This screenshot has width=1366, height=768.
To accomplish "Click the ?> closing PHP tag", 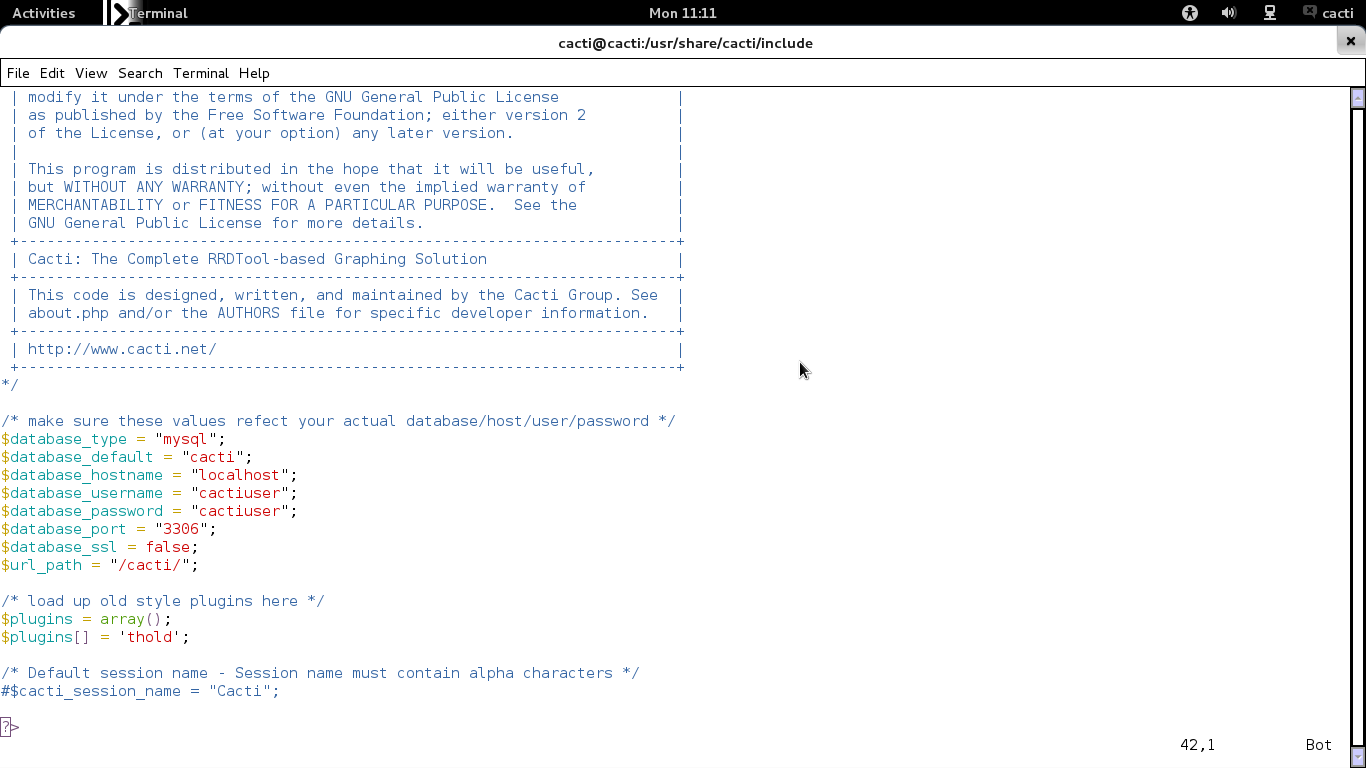I will coord(10,727).
